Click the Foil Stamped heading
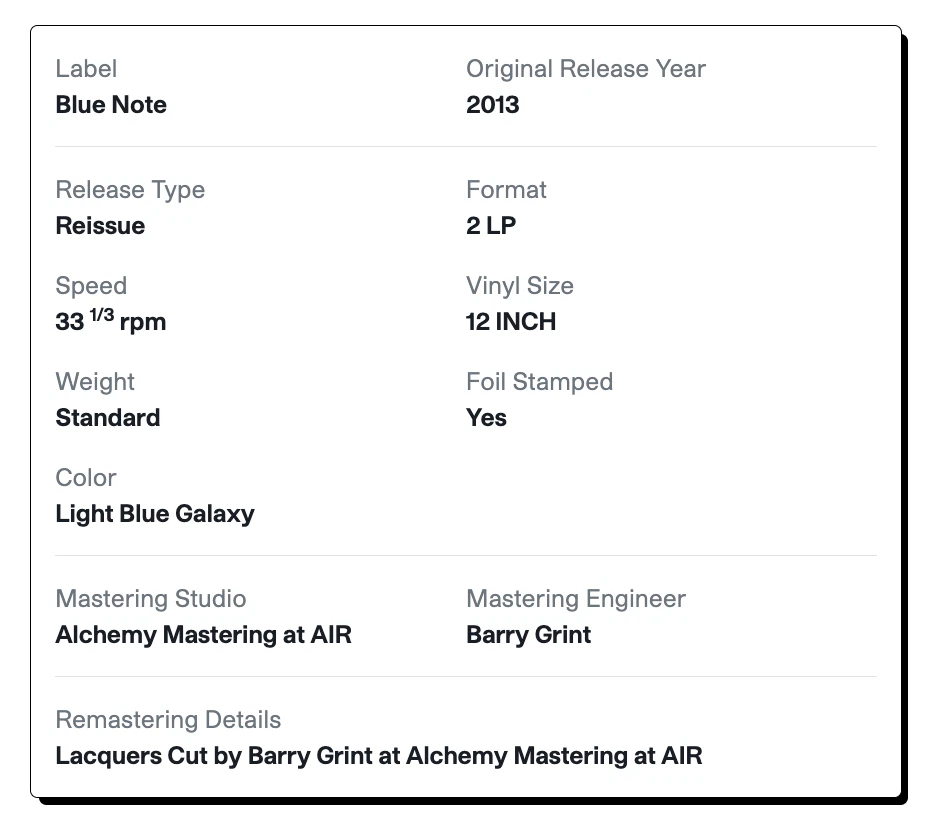This screenshot has height=834, width=944. [x=540, y=382]
